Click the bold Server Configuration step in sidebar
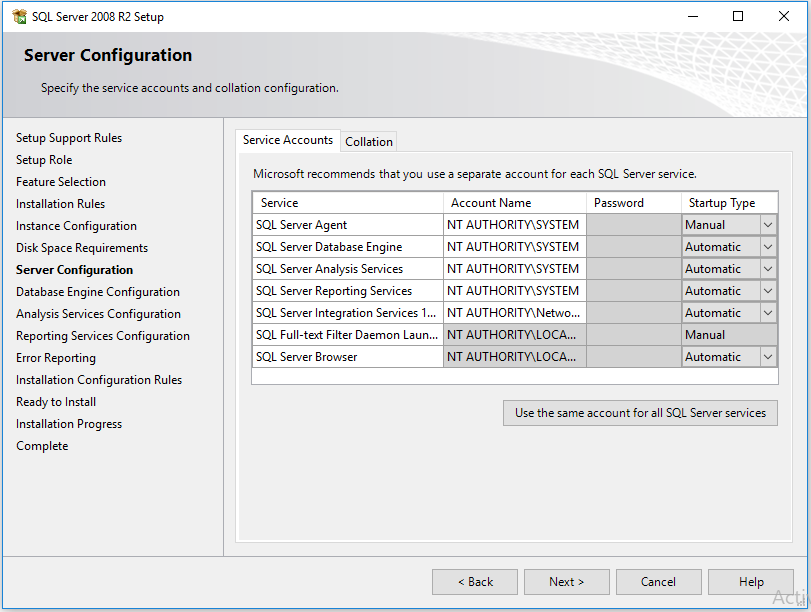Image resolution: width=811 pixels, height=612 pixels. 74,270
